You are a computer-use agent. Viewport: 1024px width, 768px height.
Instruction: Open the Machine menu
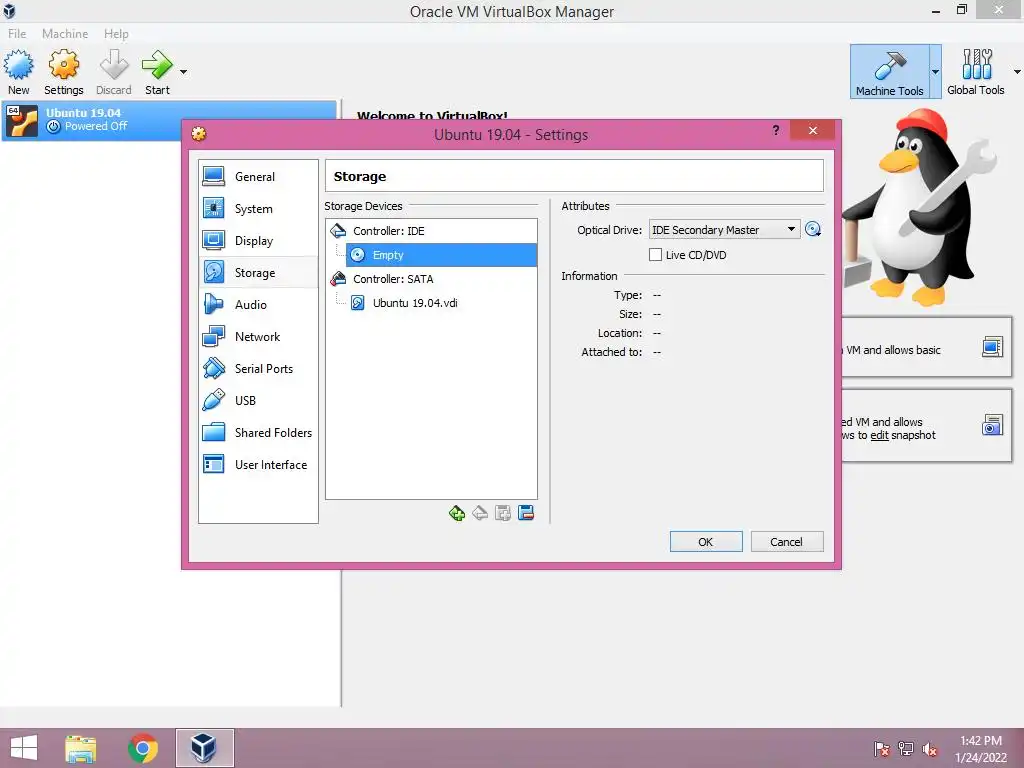(x=65, y=33)
